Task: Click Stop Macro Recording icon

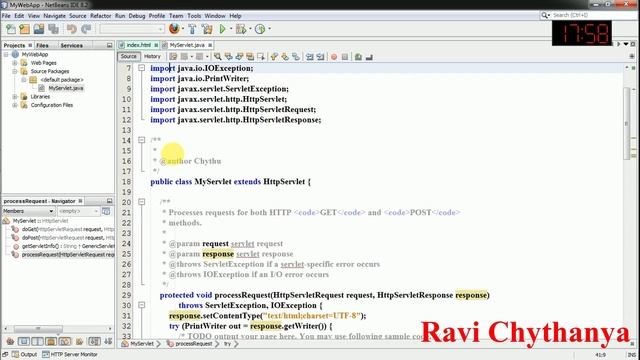Action: point(345,57)
